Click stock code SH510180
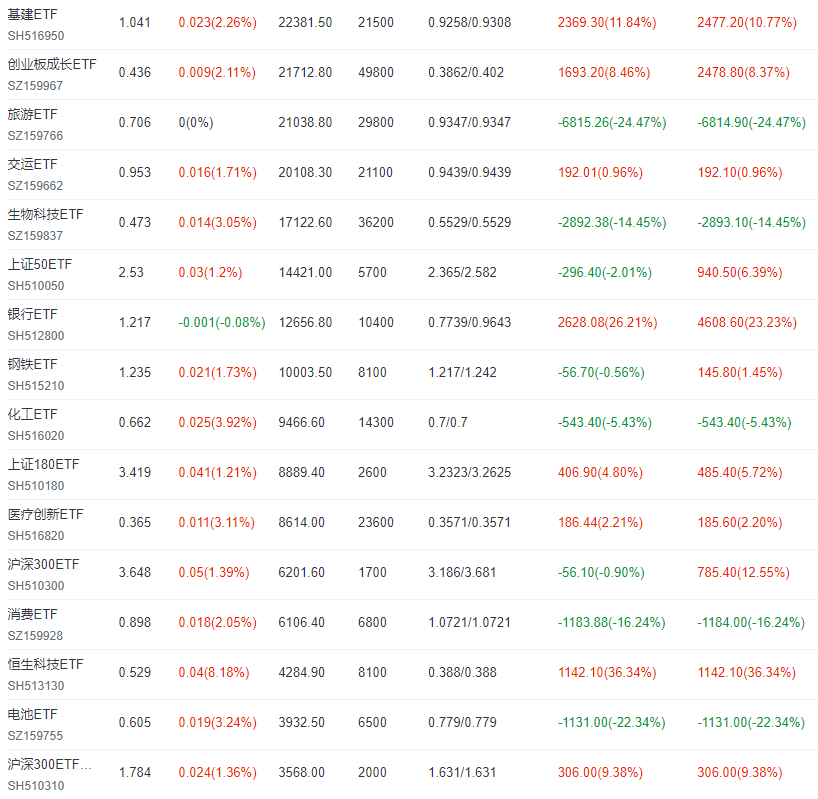The image size is (818, 799). point(36,486)
